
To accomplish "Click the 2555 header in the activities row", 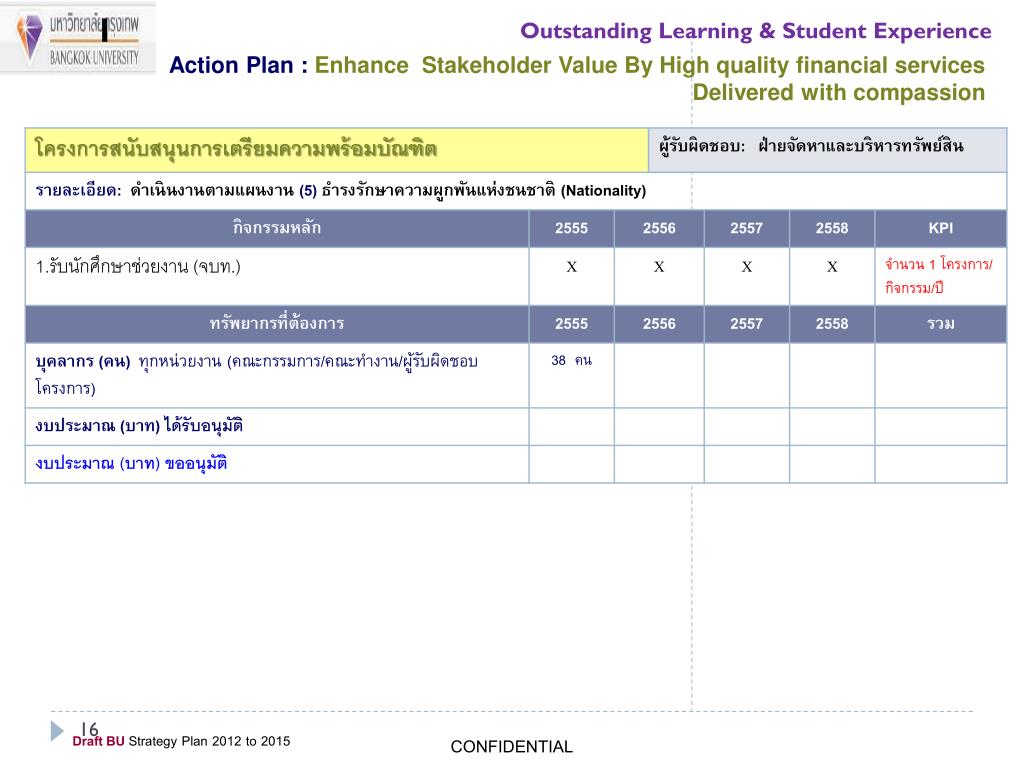I will [571, 228].
